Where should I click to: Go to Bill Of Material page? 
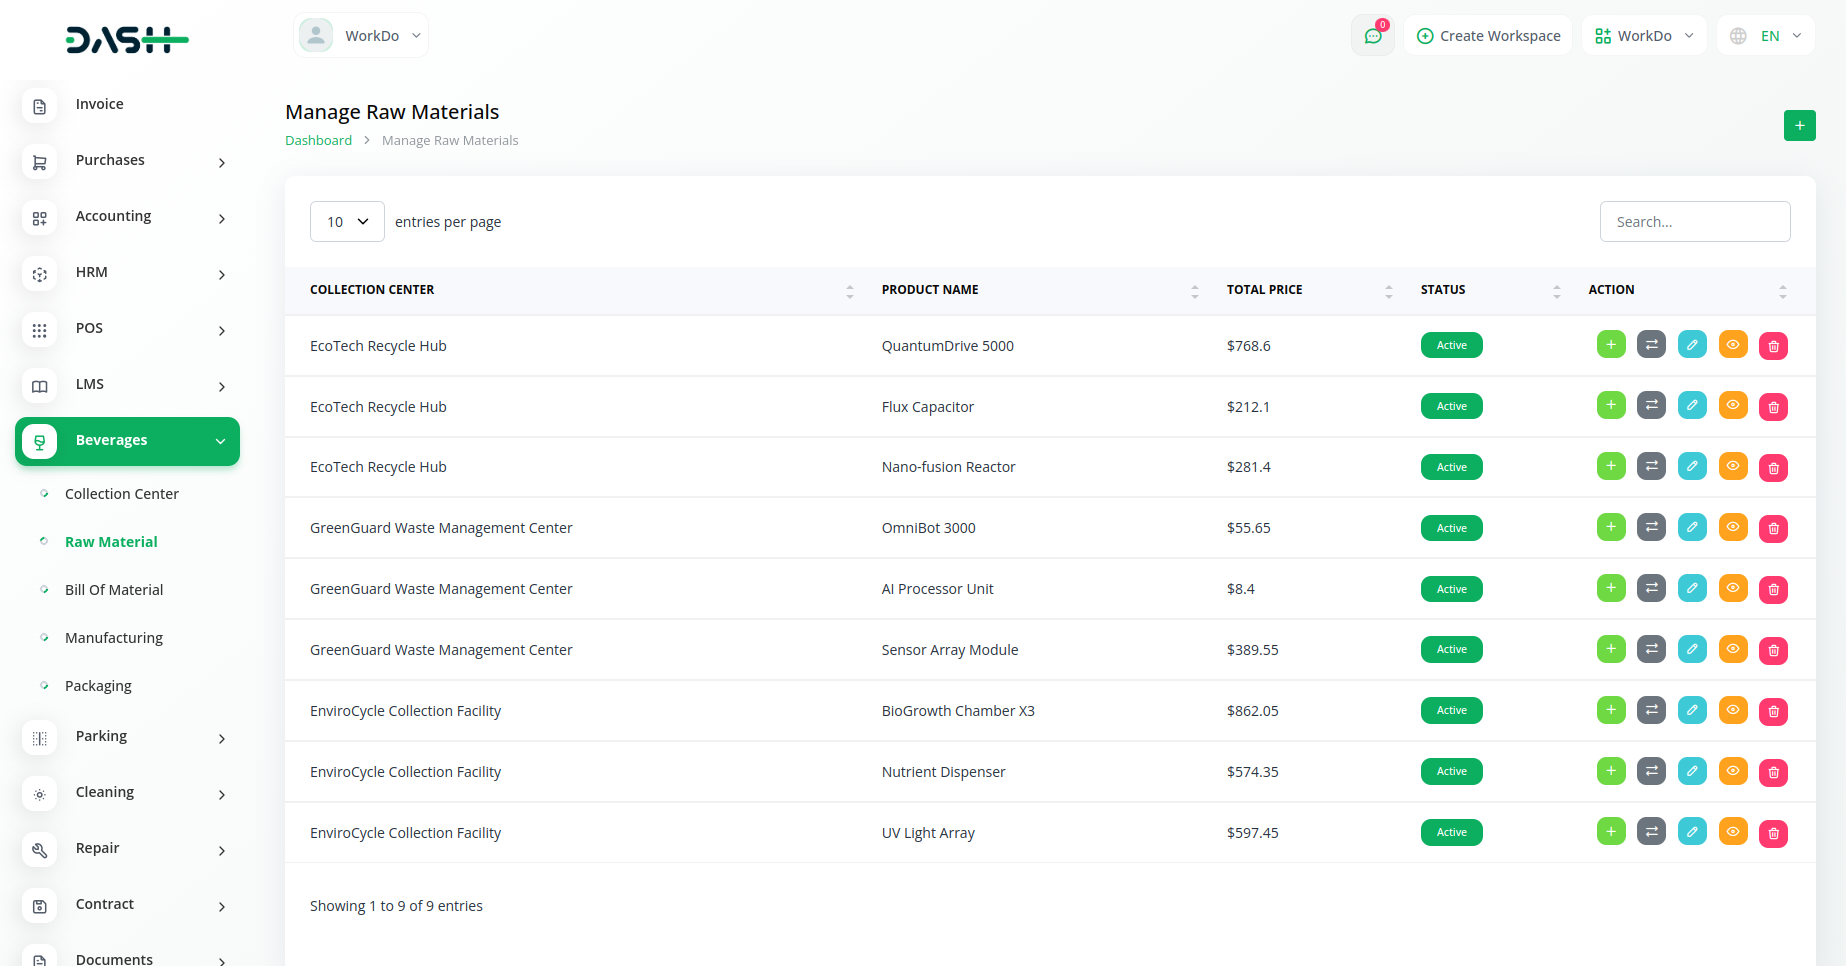[114, 590]
